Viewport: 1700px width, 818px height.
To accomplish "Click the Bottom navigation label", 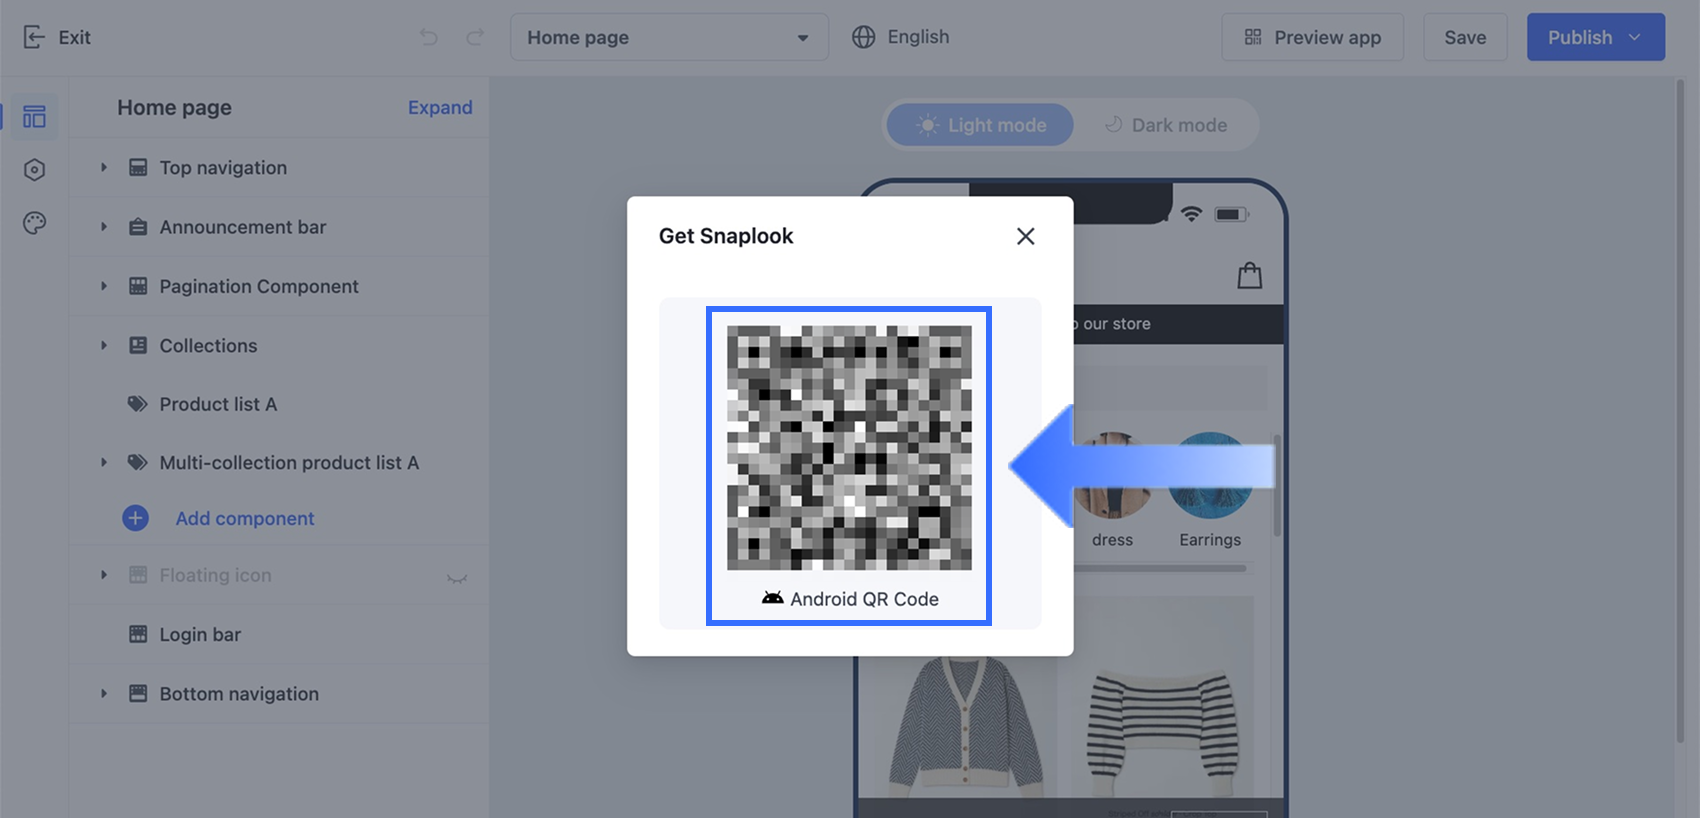I will [239, 693].
